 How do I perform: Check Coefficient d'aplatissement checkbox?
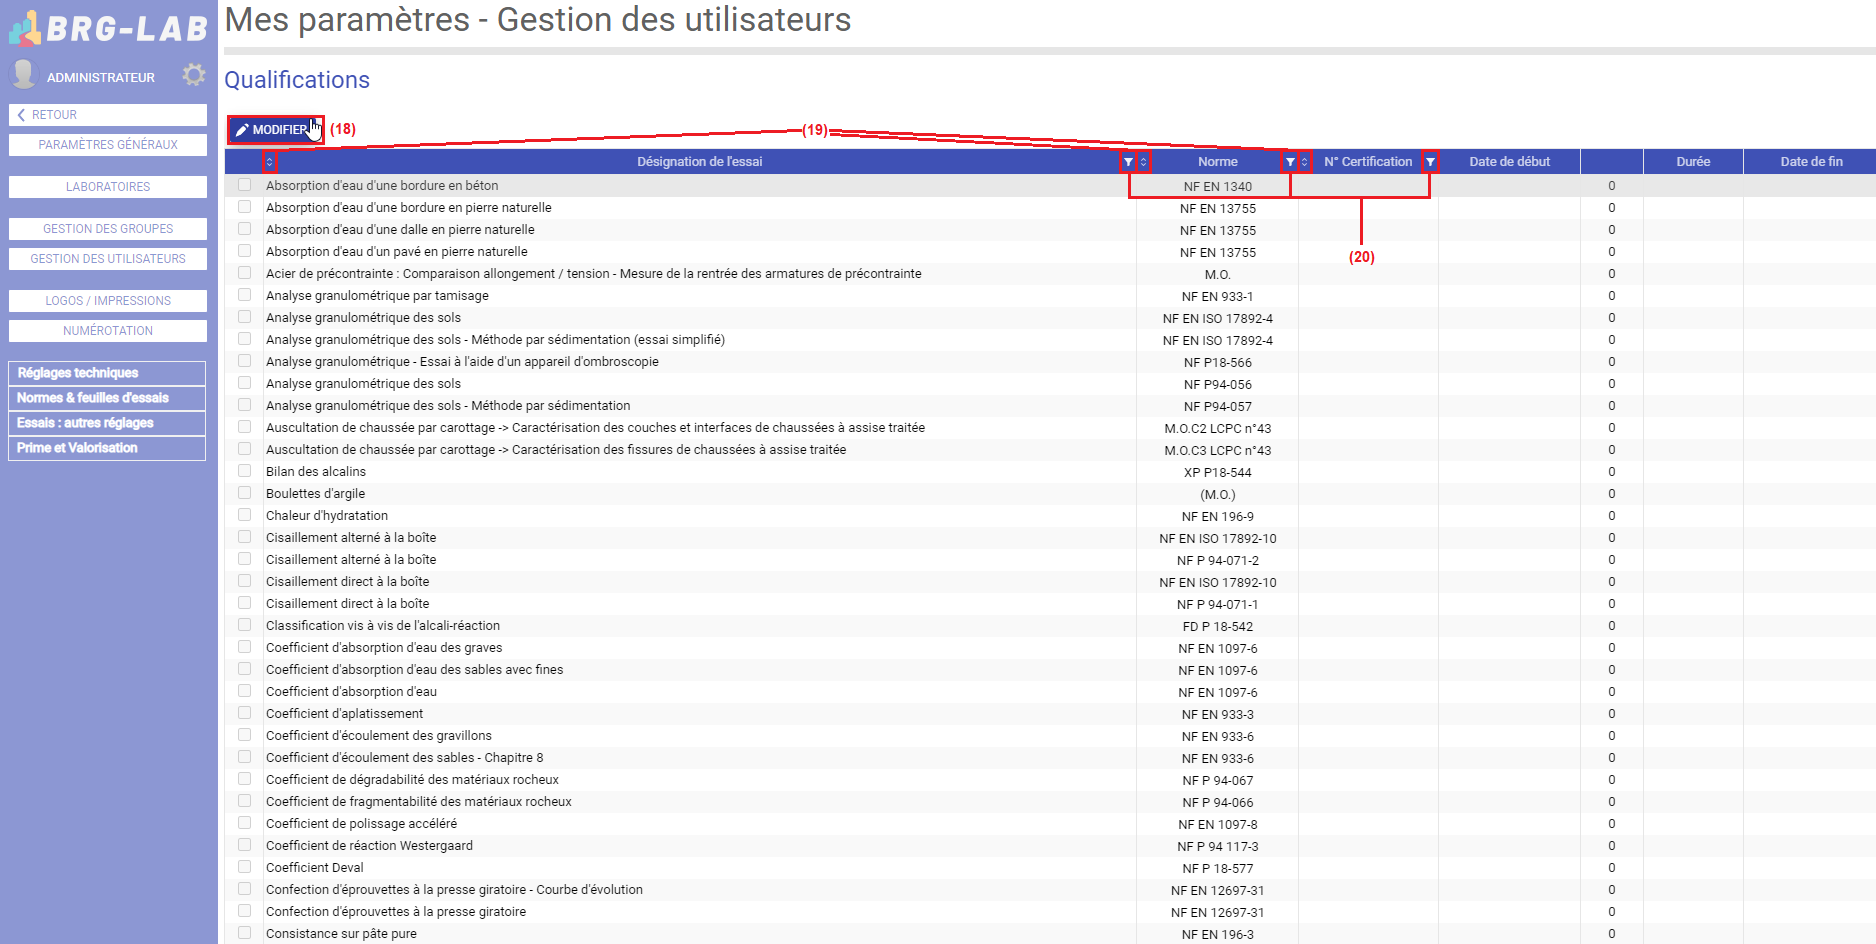(x=244, y=713)
